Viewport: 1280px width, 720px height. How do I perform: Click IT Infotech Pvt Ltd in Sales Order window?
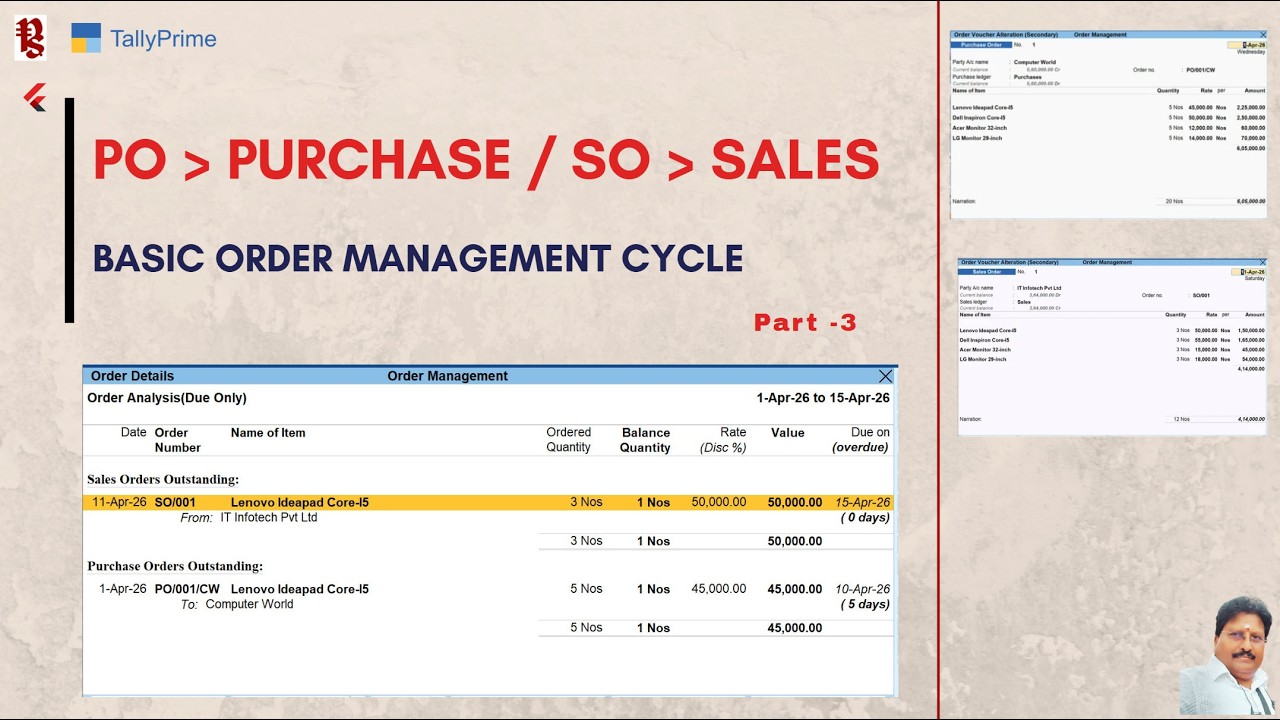click(x=1039, y=288)
